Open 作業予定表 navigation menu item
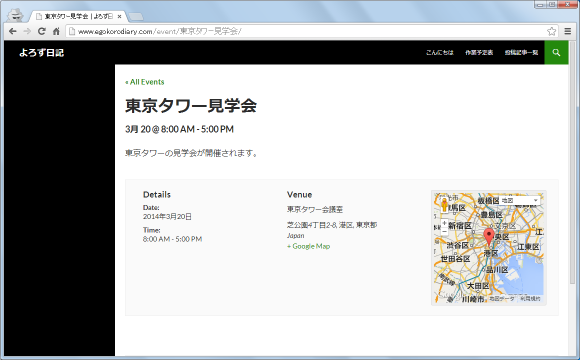 click(x=479, y=53)
